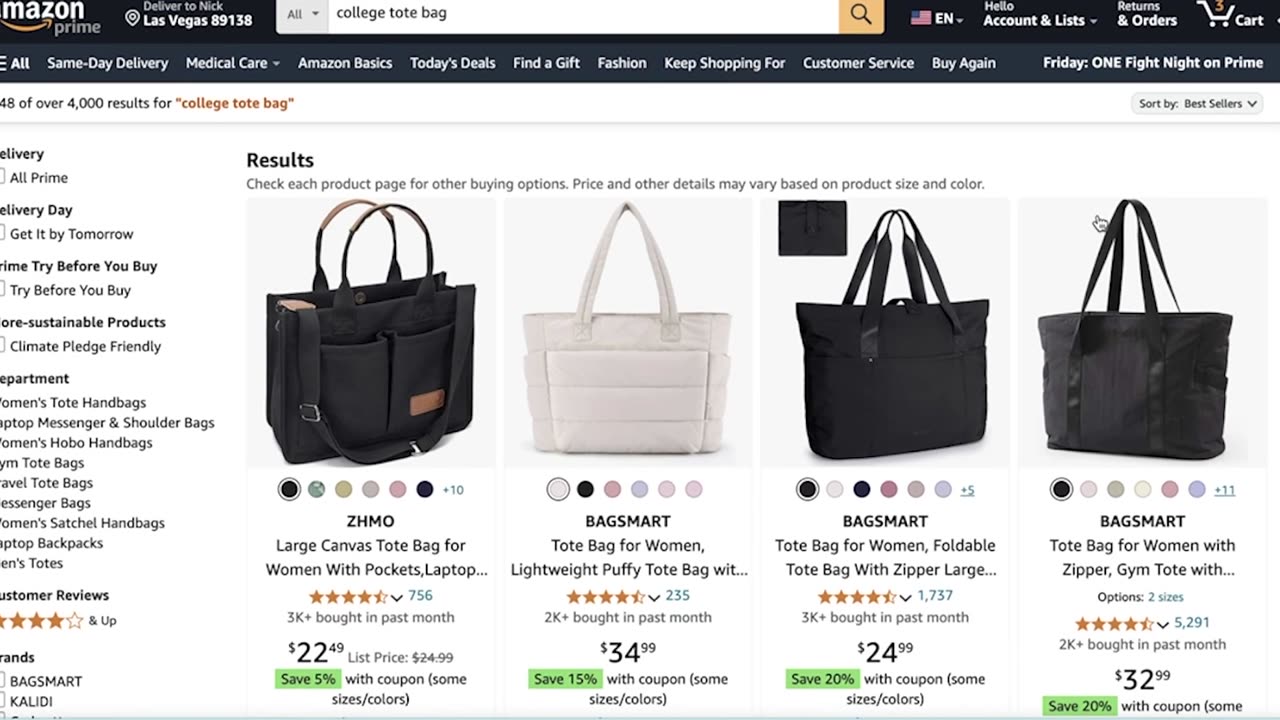Click the delivery location pin icon

(133, 17)
